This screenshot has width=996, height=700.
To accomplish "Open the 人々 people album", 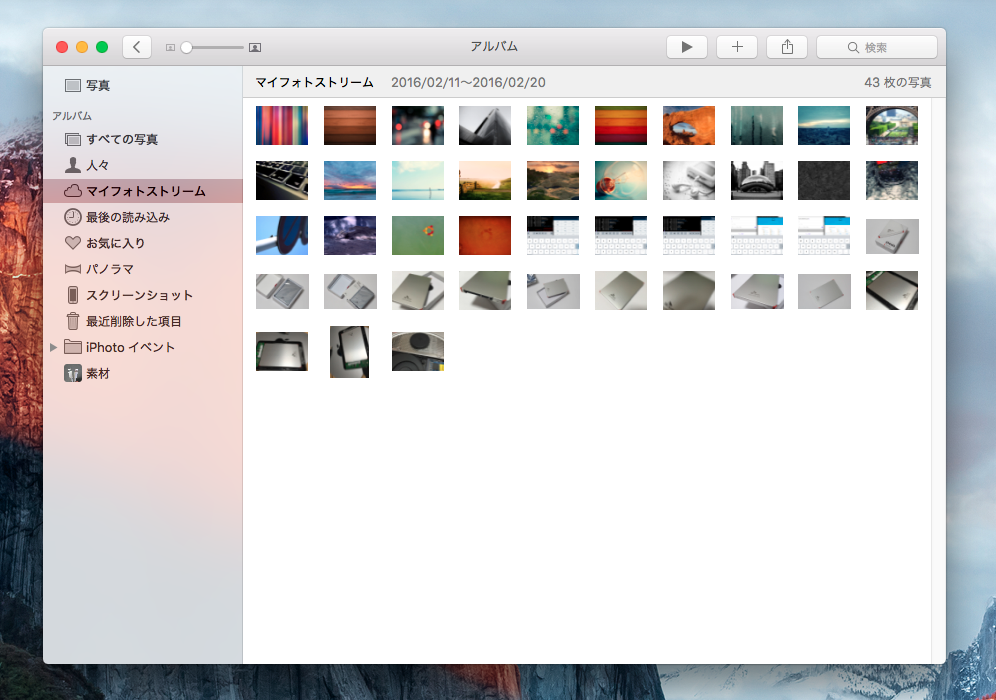I will point(98,165).
